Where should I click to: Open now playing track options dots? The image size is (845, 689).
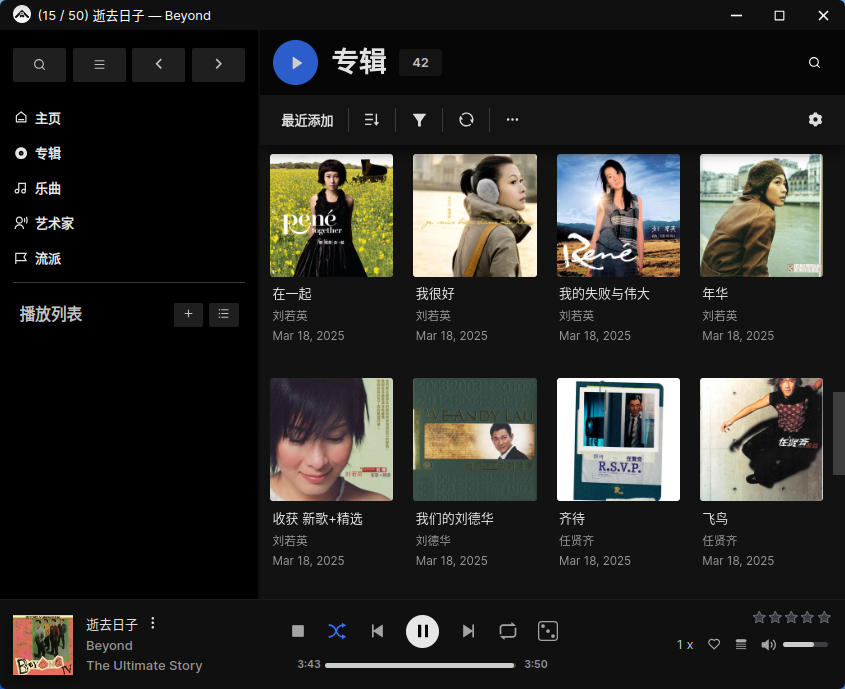[x=153, y=623]
